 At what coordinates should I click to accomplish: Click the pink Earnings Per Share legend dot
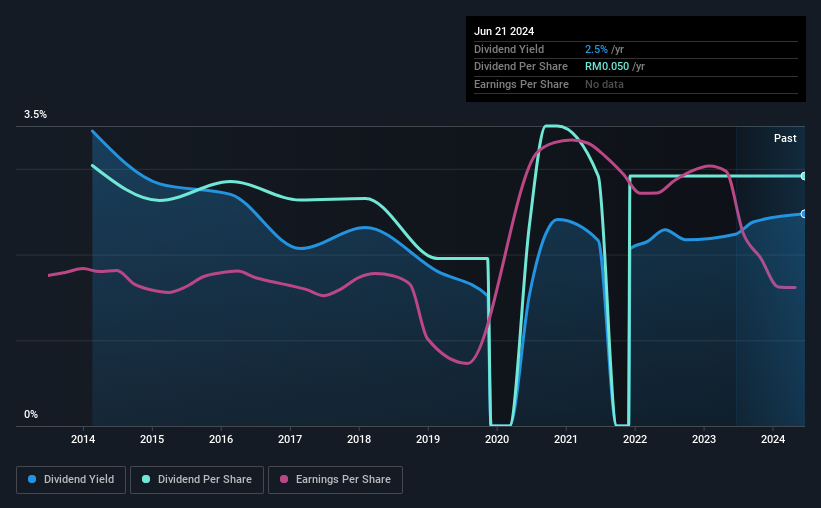pyautogui.click(x=284, y=479)
